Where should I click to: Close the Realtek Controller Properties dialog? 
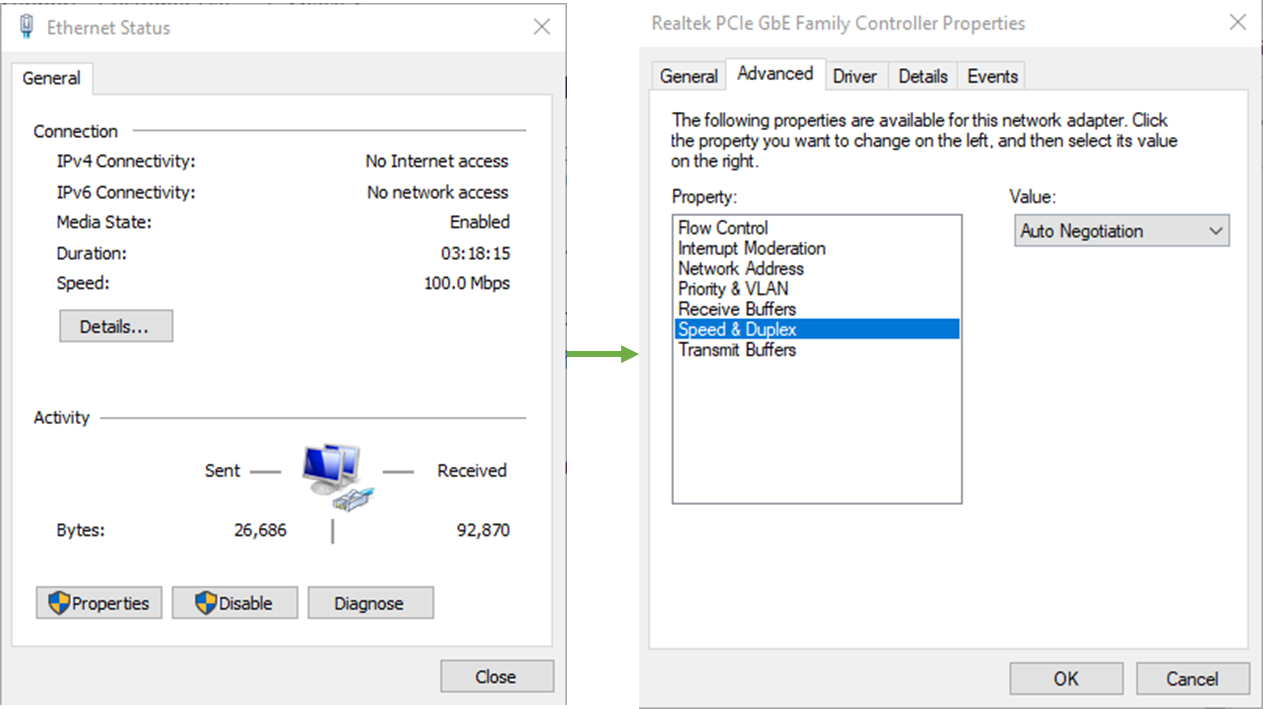(x=1237, y=22)
